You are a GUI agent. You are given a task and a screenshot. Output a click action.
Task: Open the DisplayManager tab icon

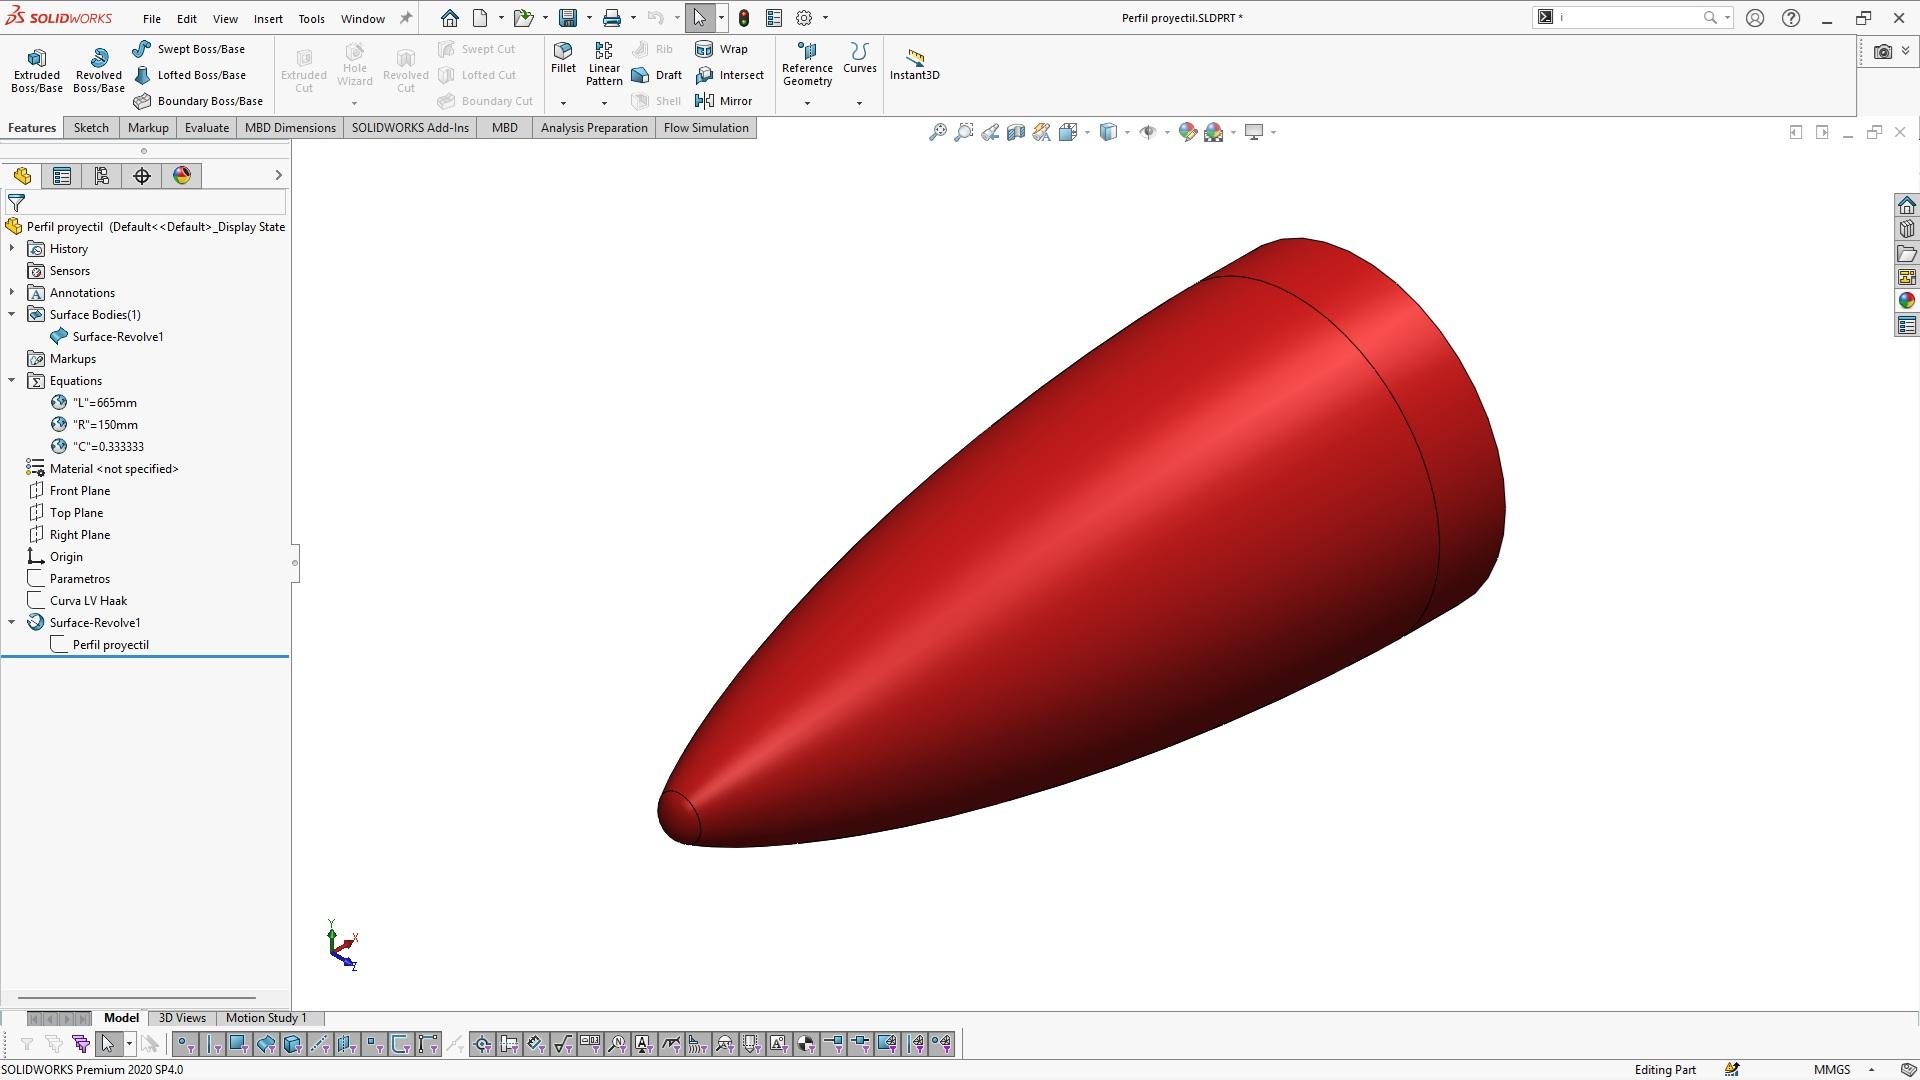pyautogui.click(x=182, y=176)
